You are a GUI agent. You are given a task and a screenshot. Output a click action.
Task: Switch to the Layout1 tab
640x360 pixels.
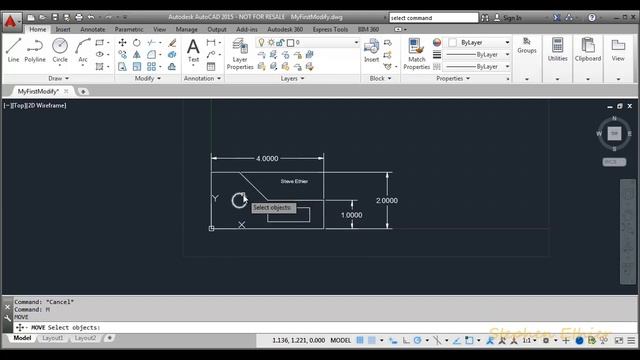(53, 338)
